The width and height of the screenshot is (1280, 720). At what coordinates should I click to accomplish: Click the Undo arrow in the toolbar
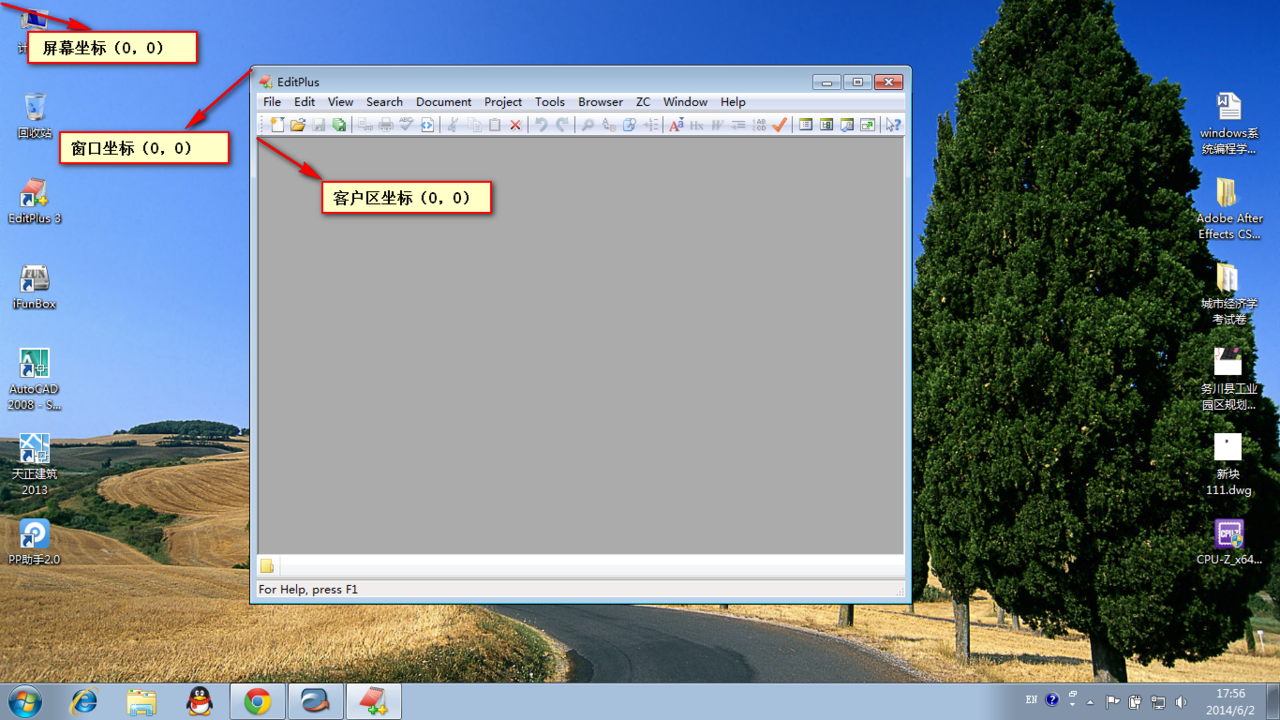[541, 125]
